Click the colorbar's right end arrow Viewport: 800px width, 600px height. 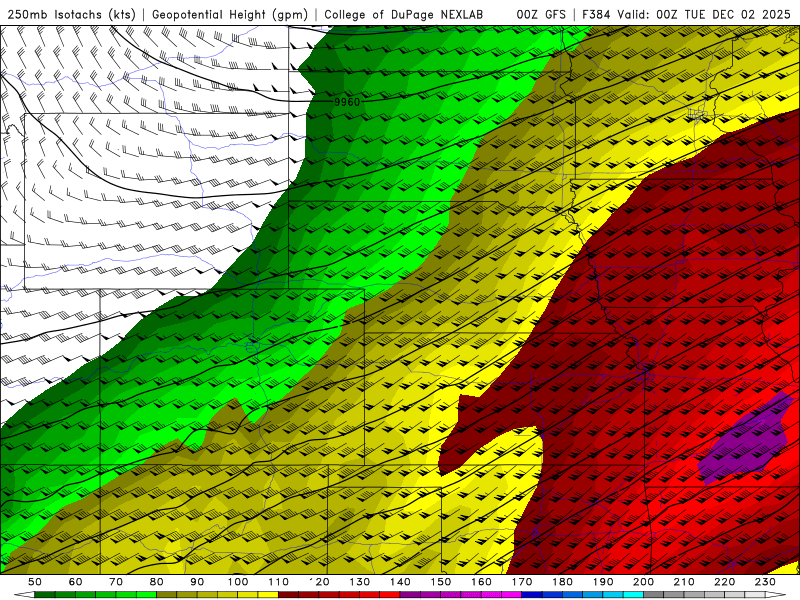coord(776,595)
